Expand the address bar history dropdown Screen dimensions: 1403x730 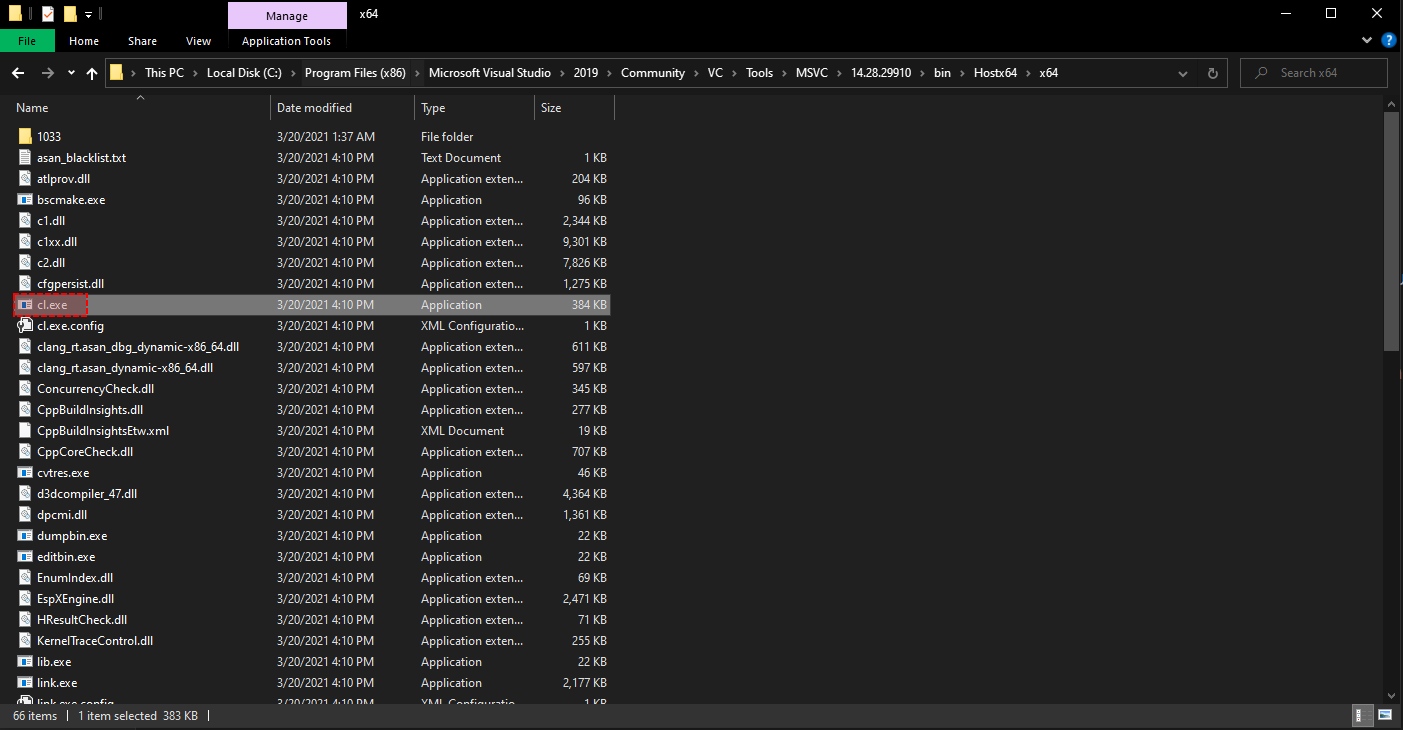coord(1184,73)
